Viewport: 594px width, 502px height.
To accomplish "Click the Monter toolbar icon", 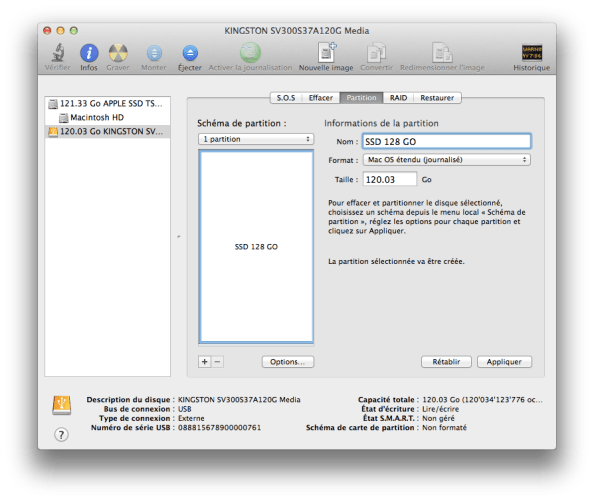I will (x=154, y=53).
